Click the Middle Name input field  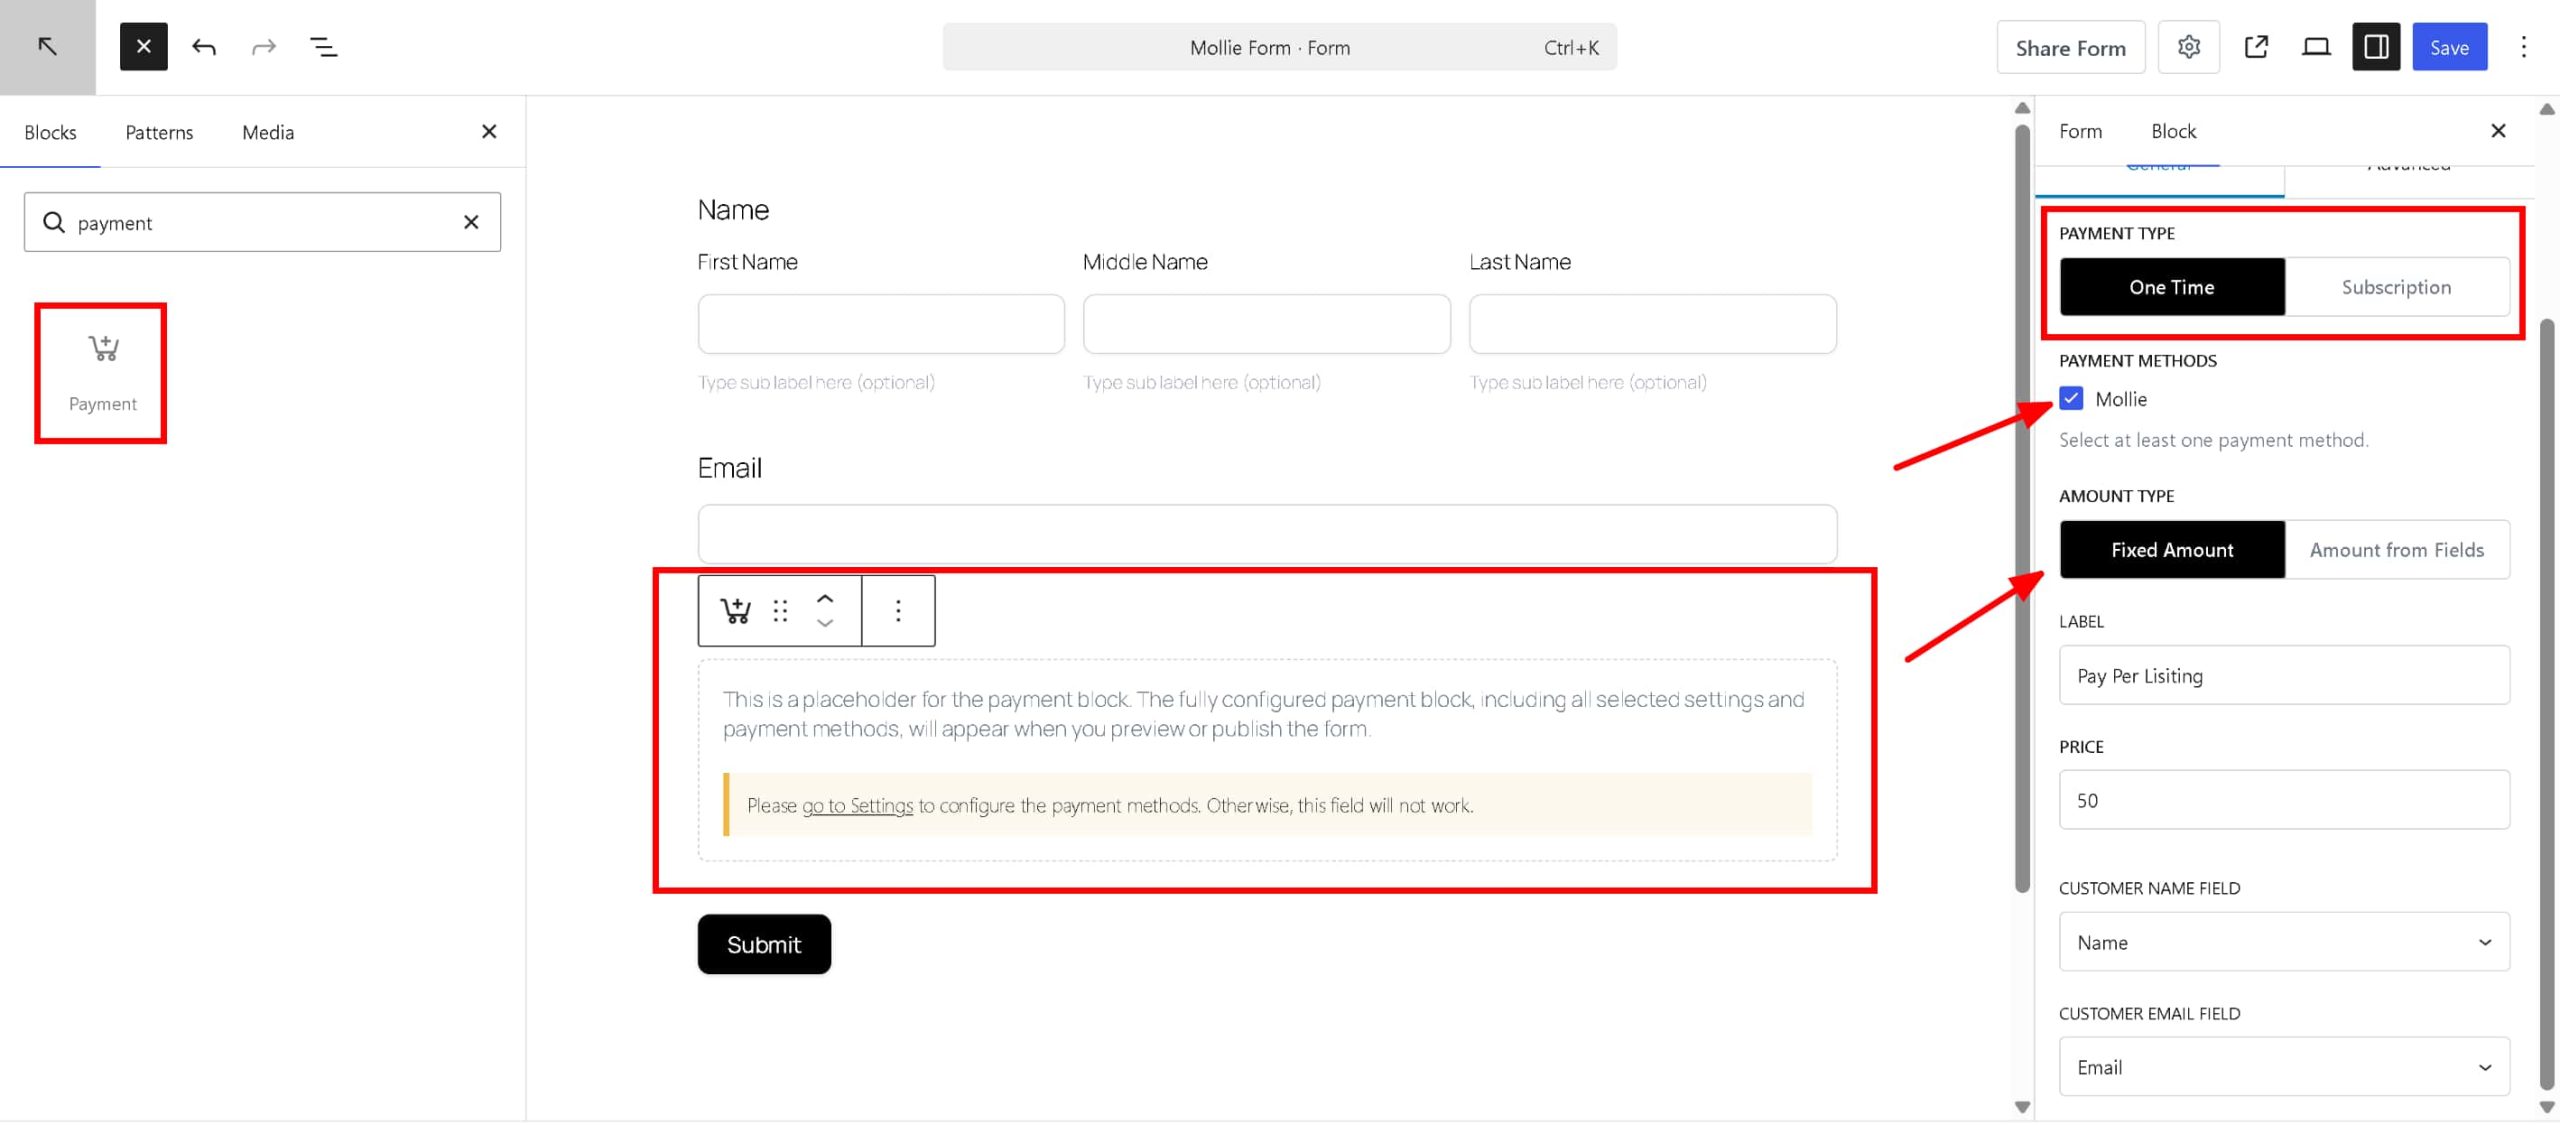[1266, 324]
